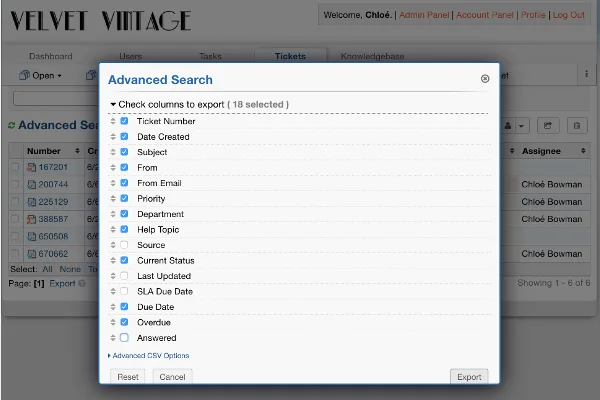The image size is (600, 400).
Task: Switch to the Users tab
Action: click(130, 56)
